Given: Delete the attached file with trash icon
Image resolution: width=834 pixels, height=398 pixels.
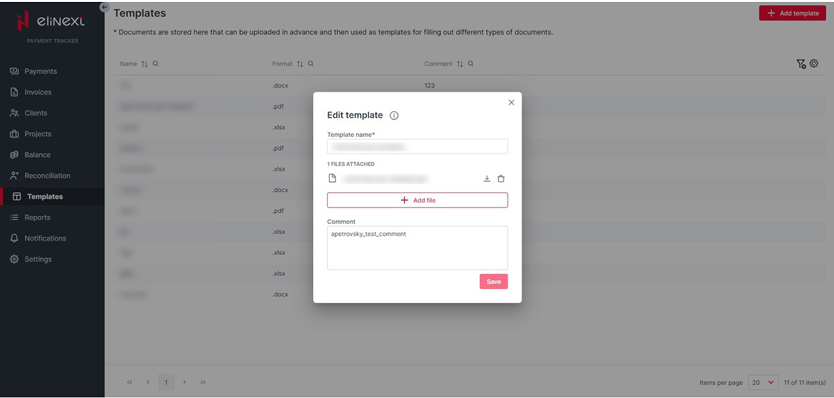Looking at the screenshot, I should pyautogui.click(x=501, y=179).
